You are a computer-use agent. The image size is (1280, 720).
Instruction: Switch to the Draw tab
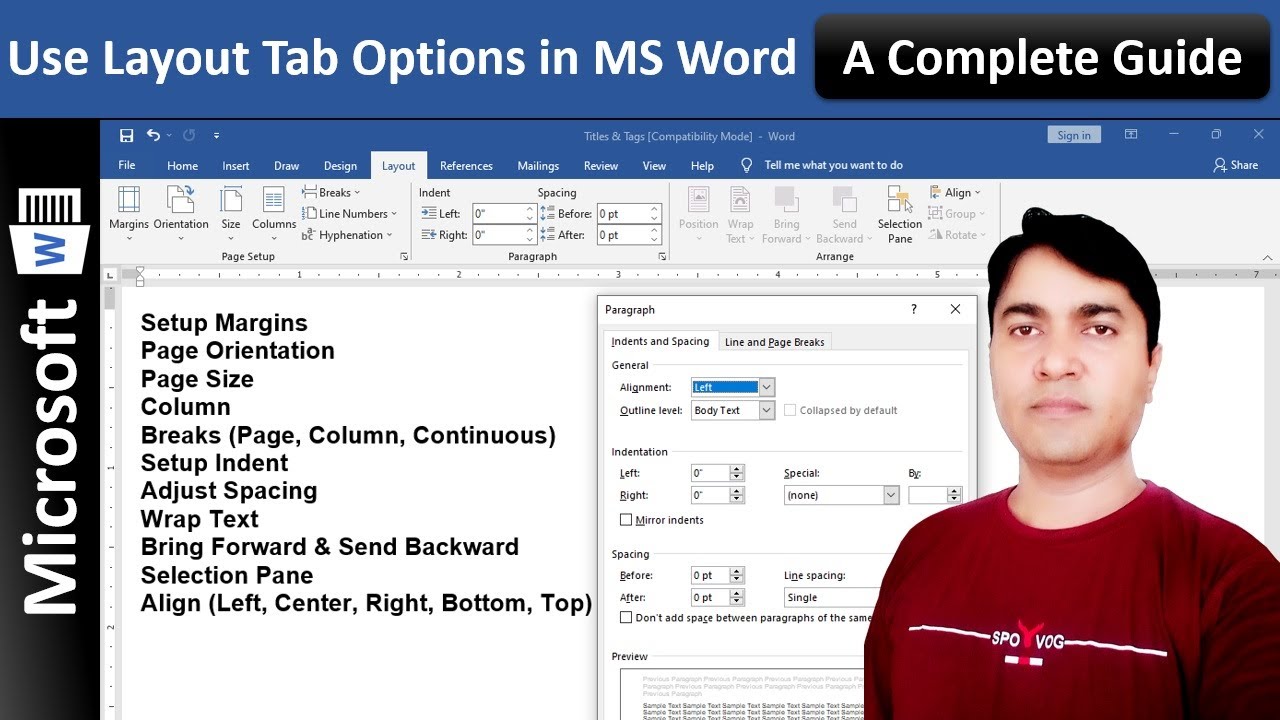287,166
